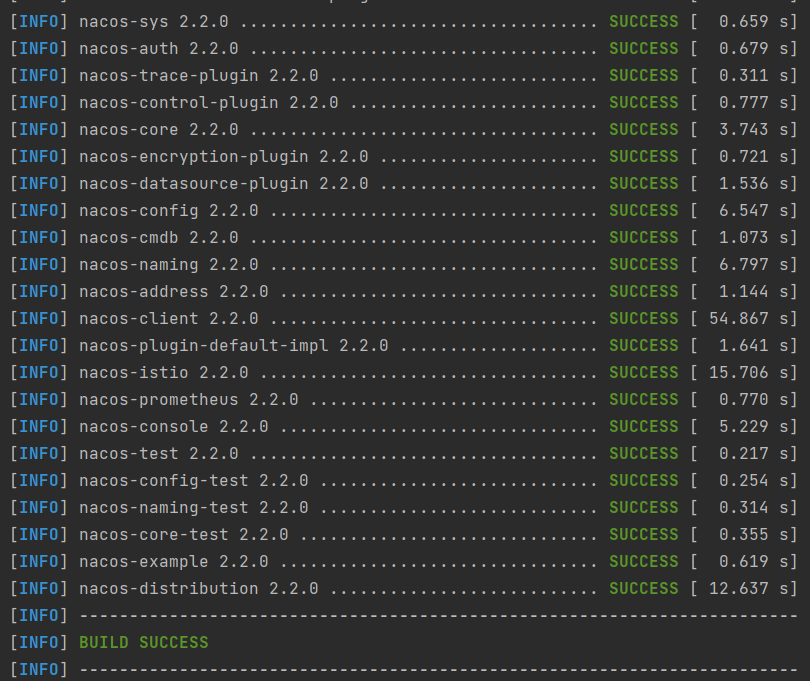Click the nacos-naming 2.2.0 line
Screen dimensions: 810x681
(403, 265)
